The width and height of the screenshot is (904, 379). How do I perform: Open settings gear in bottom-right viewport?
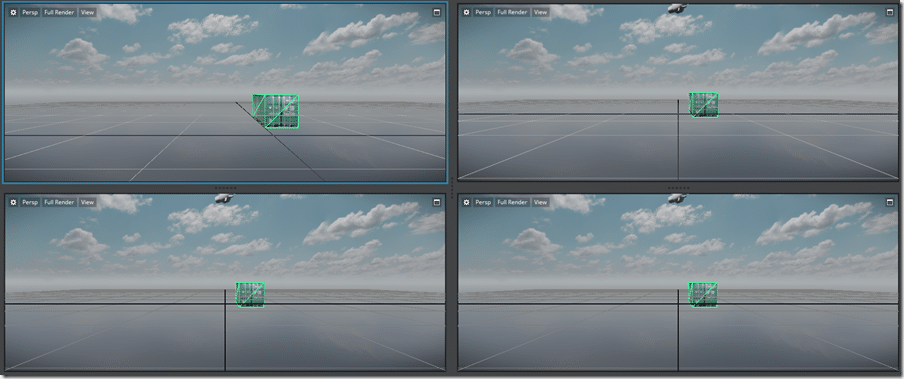466,202
